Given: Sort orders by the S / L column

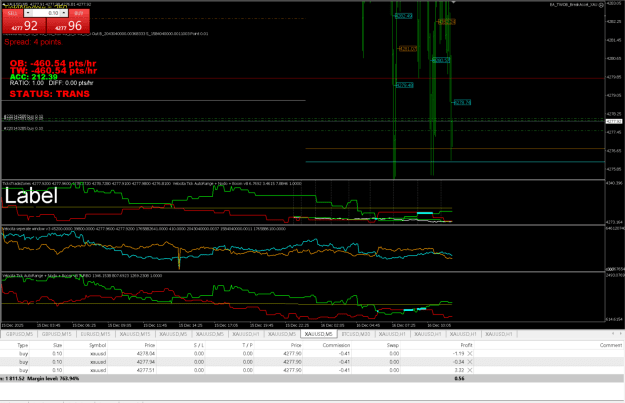Looking at the screenshot, I should point(199,345).
